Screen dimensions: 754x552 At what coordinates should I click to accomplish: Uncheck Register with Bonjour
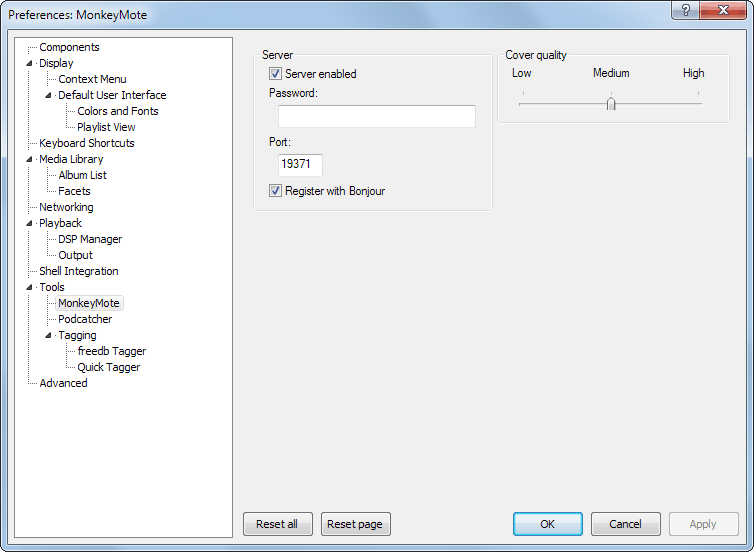[x=275, y=191]
